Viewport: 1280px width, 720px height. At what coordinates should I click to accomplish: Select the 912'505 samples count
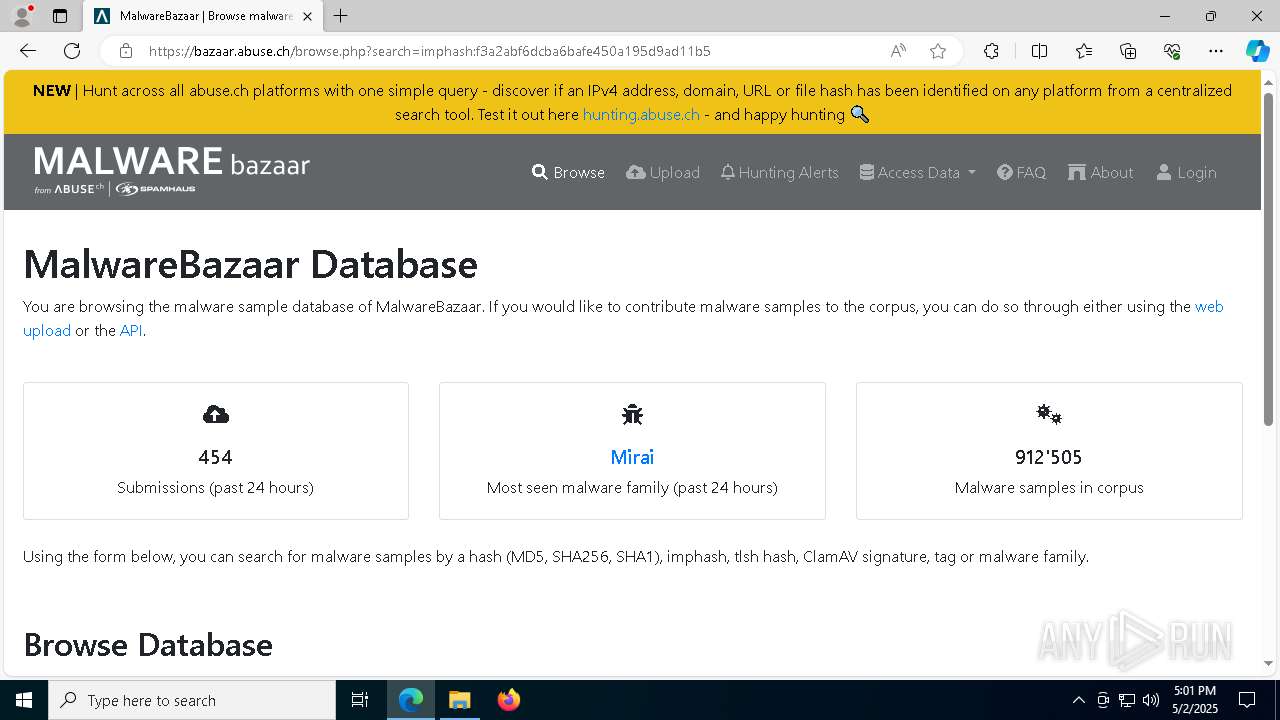coord(1049,457)
